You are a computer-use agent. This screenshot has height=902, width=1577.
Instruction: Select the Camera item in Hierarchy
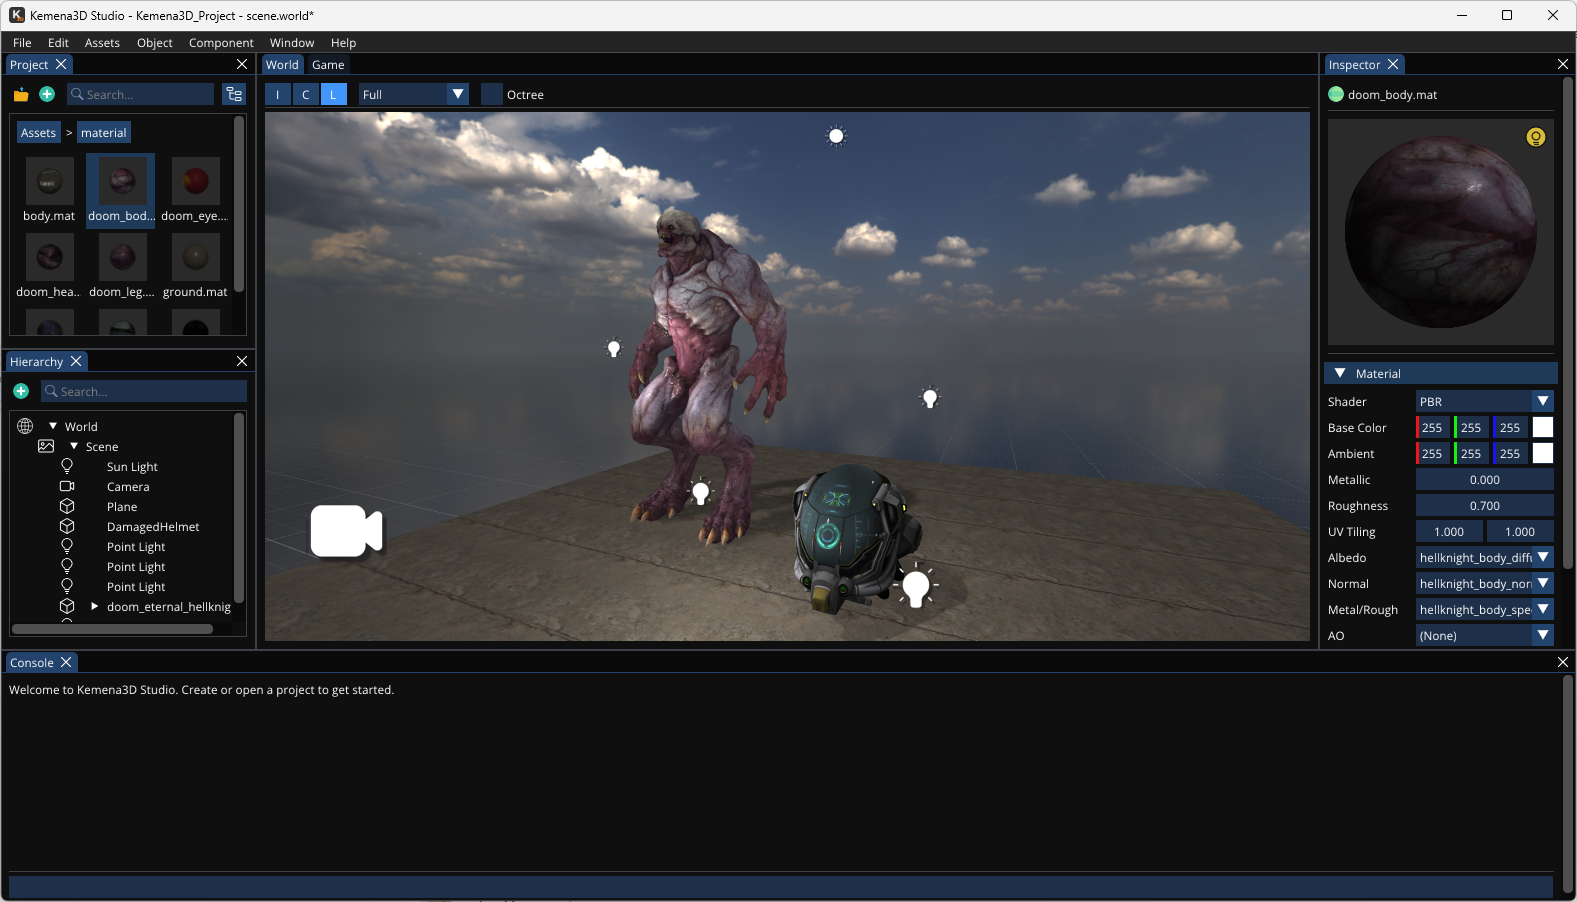tap(128, 487)
